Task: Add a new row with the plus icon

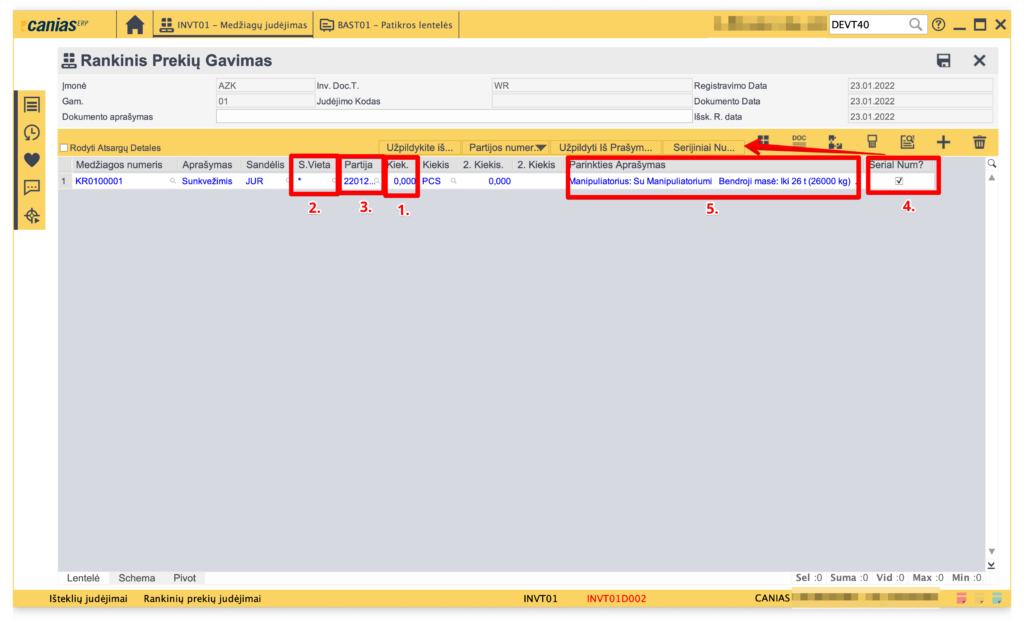Action: 943,143
